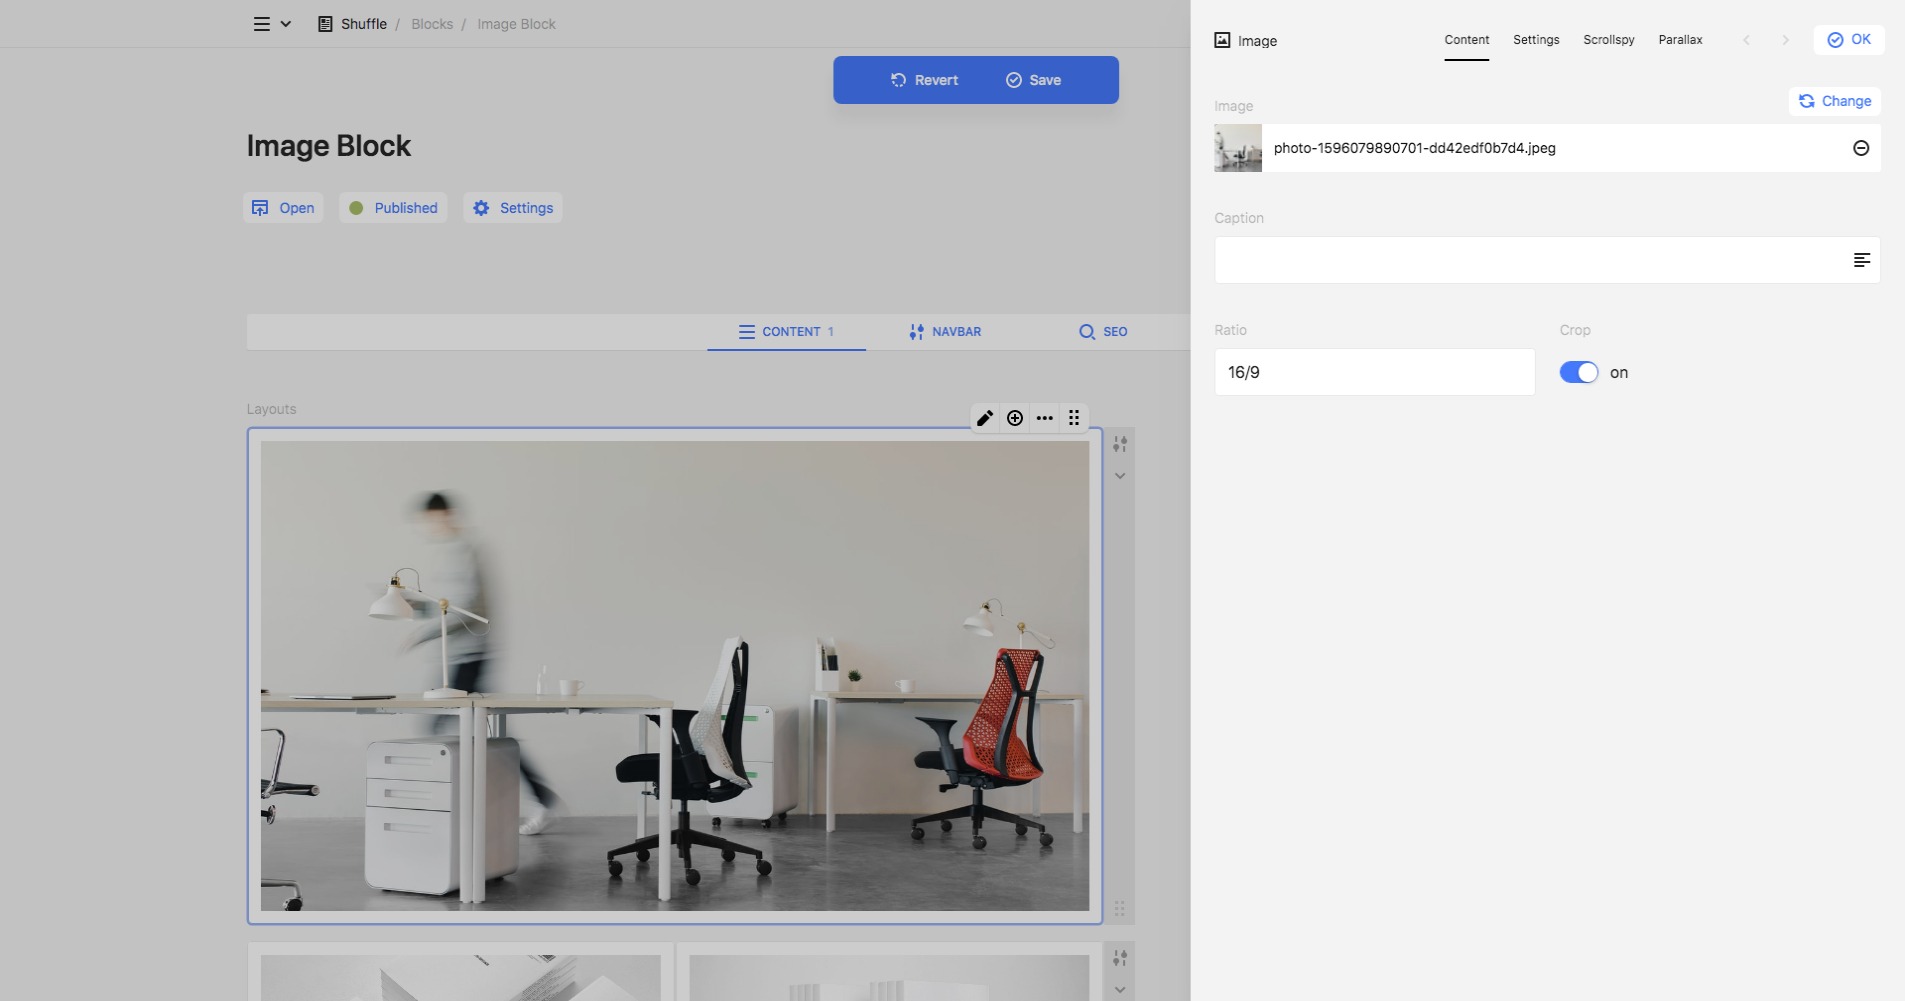Confirm with the OK button
The height and width of the screenshot is (1001, 1905).
1849,40
